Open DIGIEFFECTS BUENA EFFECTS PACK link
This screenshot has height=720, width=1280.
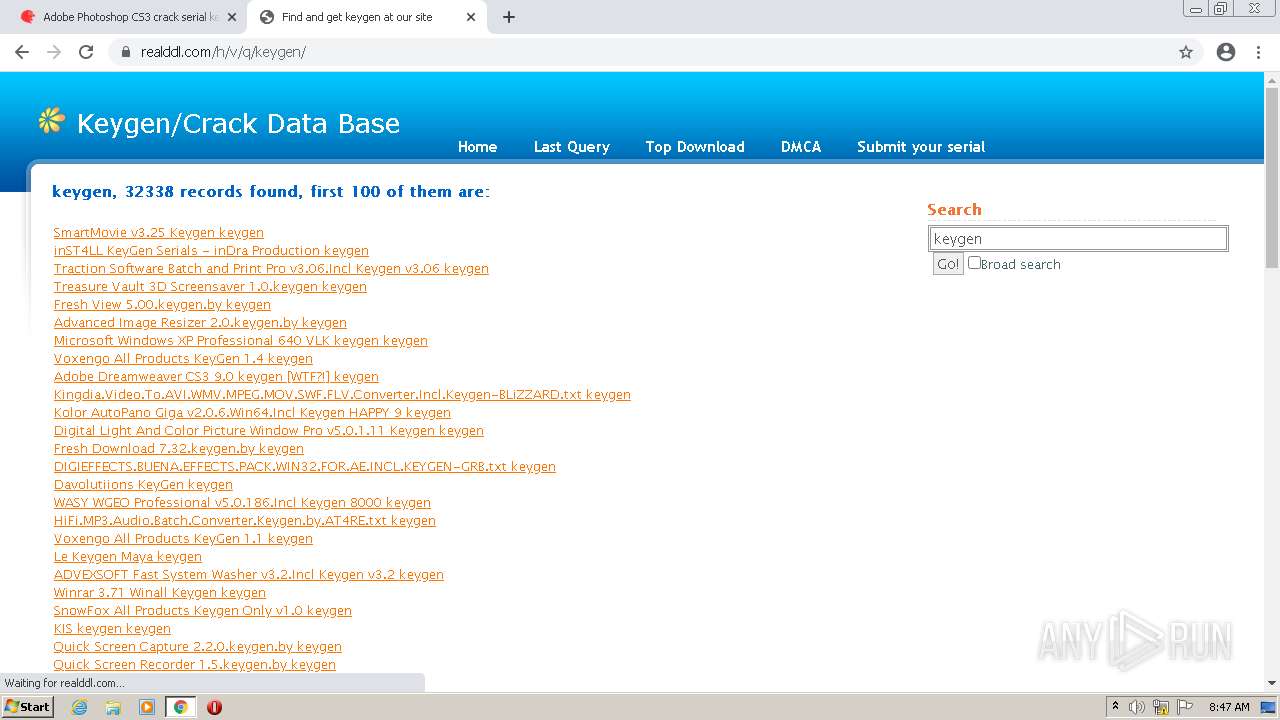pyautogui.click(x=304, y=467)
